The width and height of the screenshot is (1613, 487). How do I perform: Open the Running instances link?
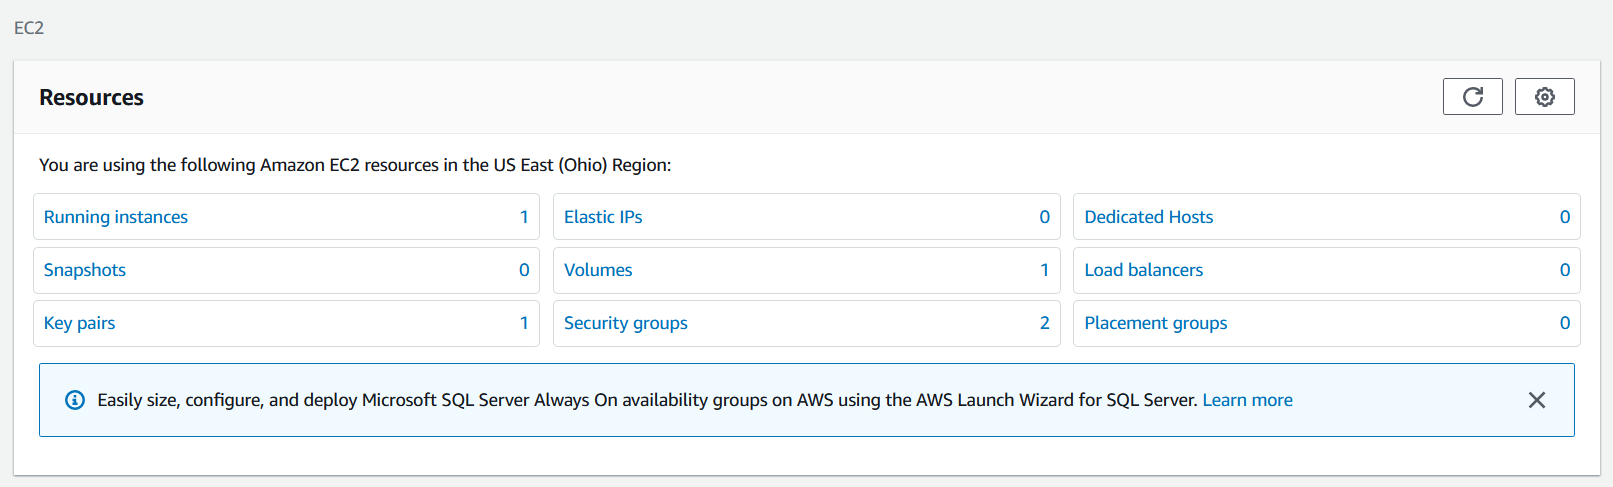coord(116,217)
